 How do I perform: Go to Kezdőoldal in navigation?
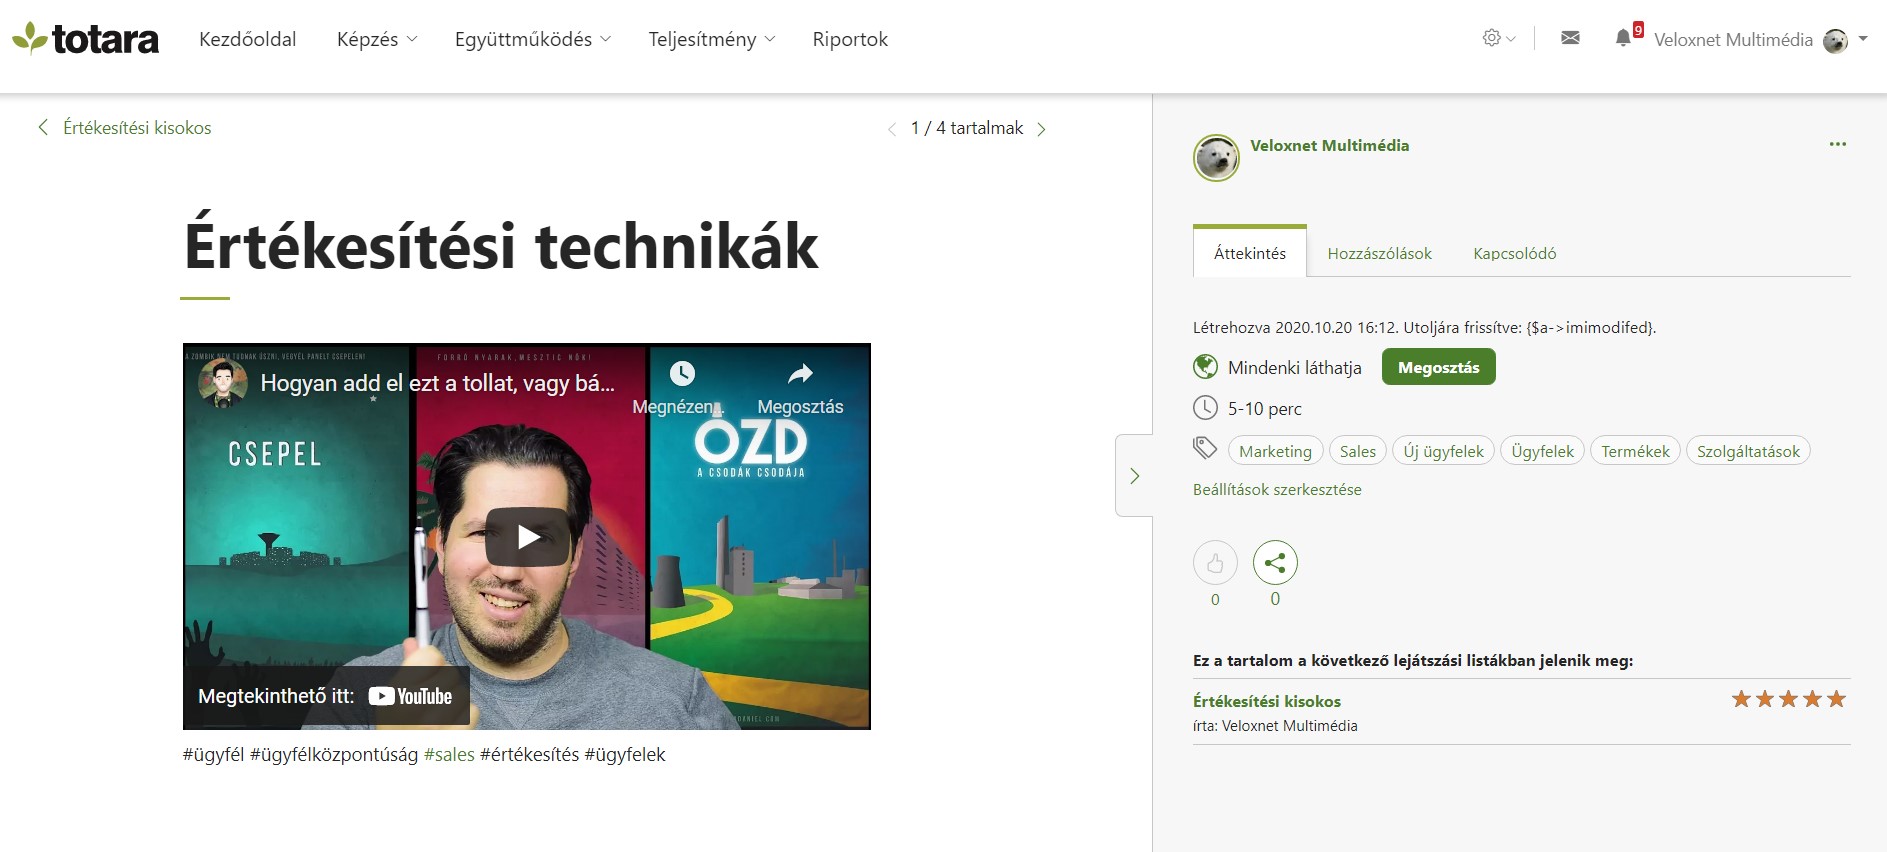pyautogui.click(x=248, y=39)
